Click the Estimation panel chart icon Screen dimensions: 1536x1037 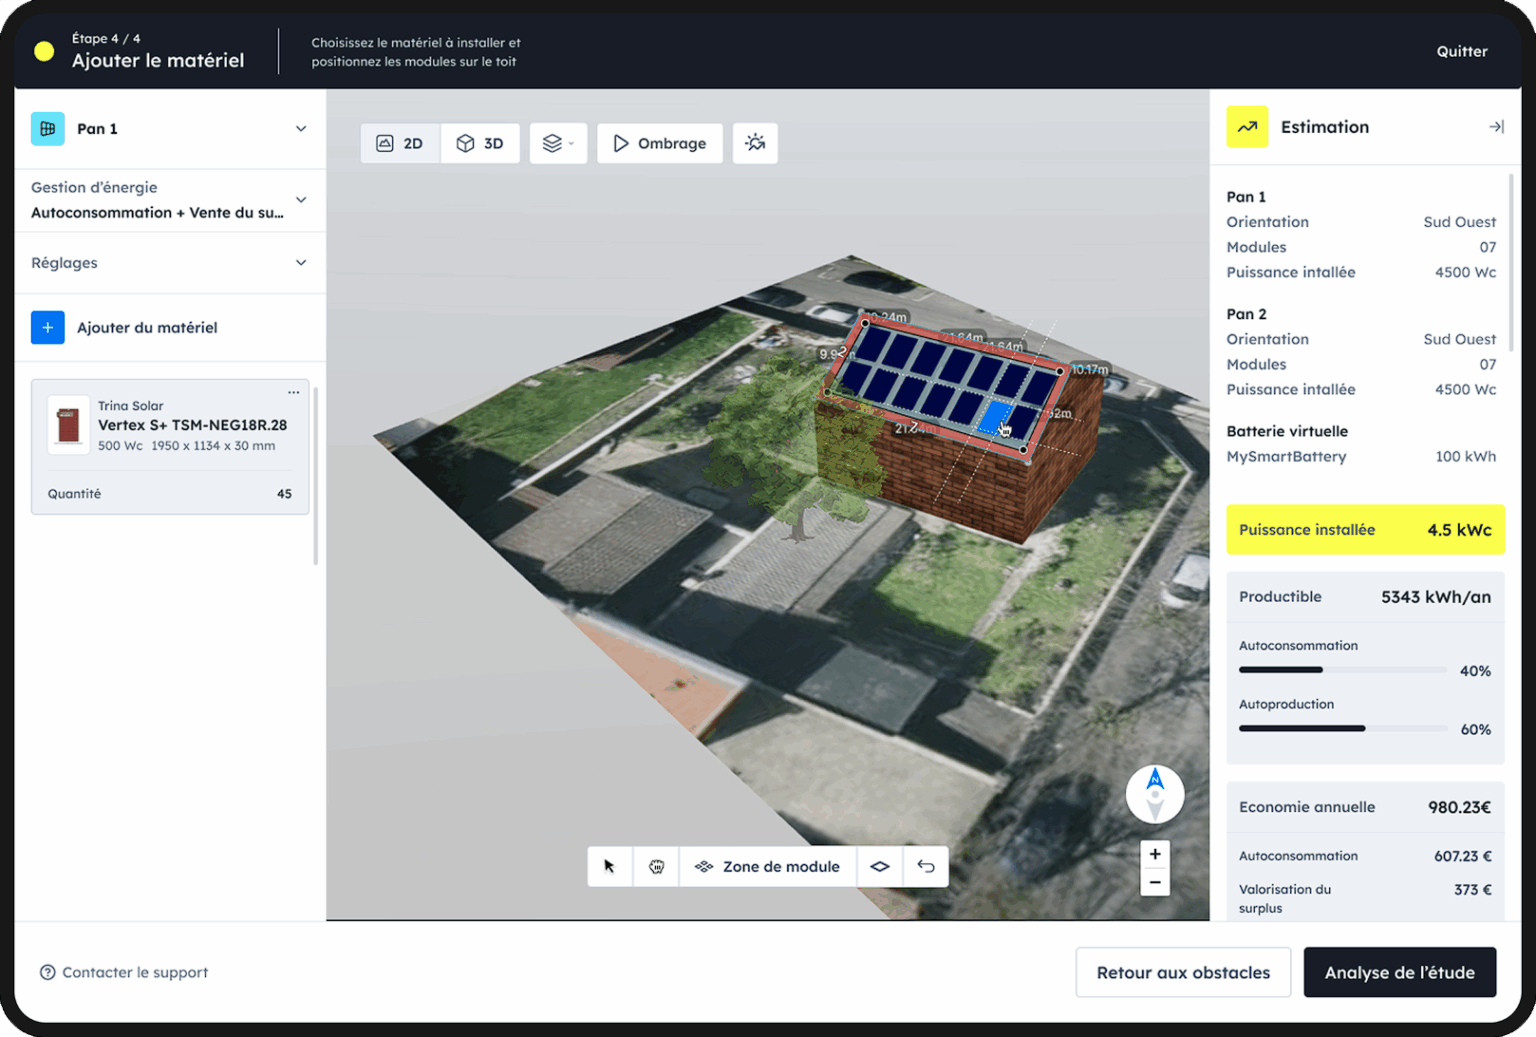[x=1247, y=127]
